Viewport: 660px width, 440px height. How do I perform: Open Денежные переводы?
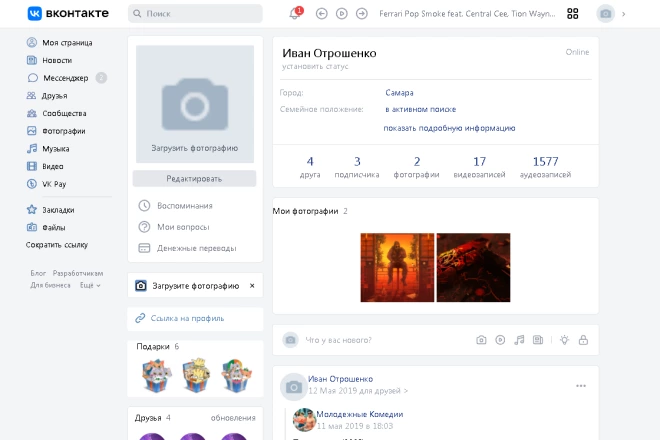click(x=187, y=248)
